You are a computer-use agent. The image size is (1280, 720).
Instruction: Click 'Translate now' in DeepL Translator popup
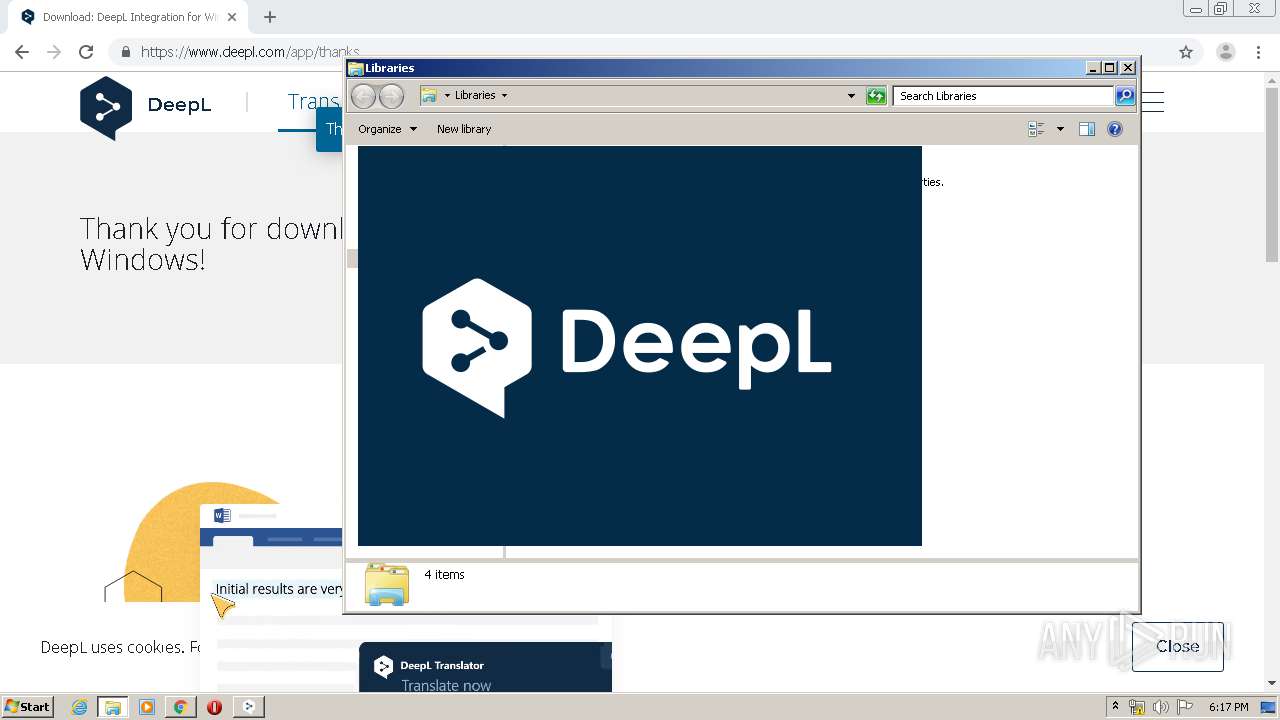point(446,685)
